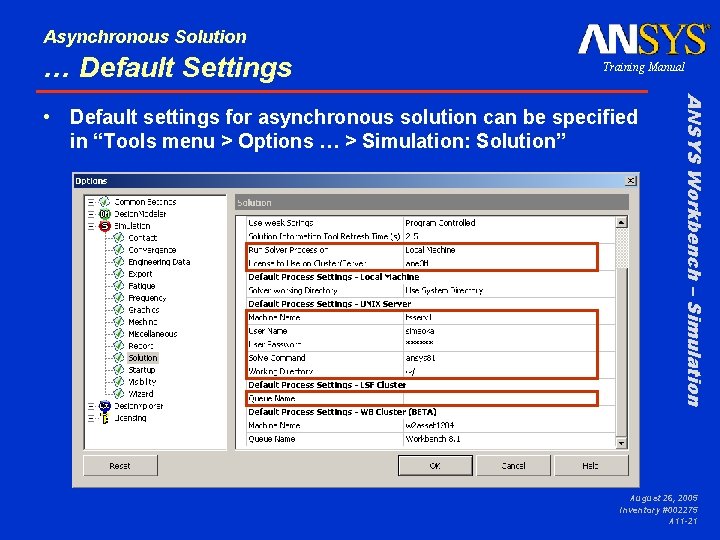Click the Frequency checkmark icon

(x=118, y=298)
